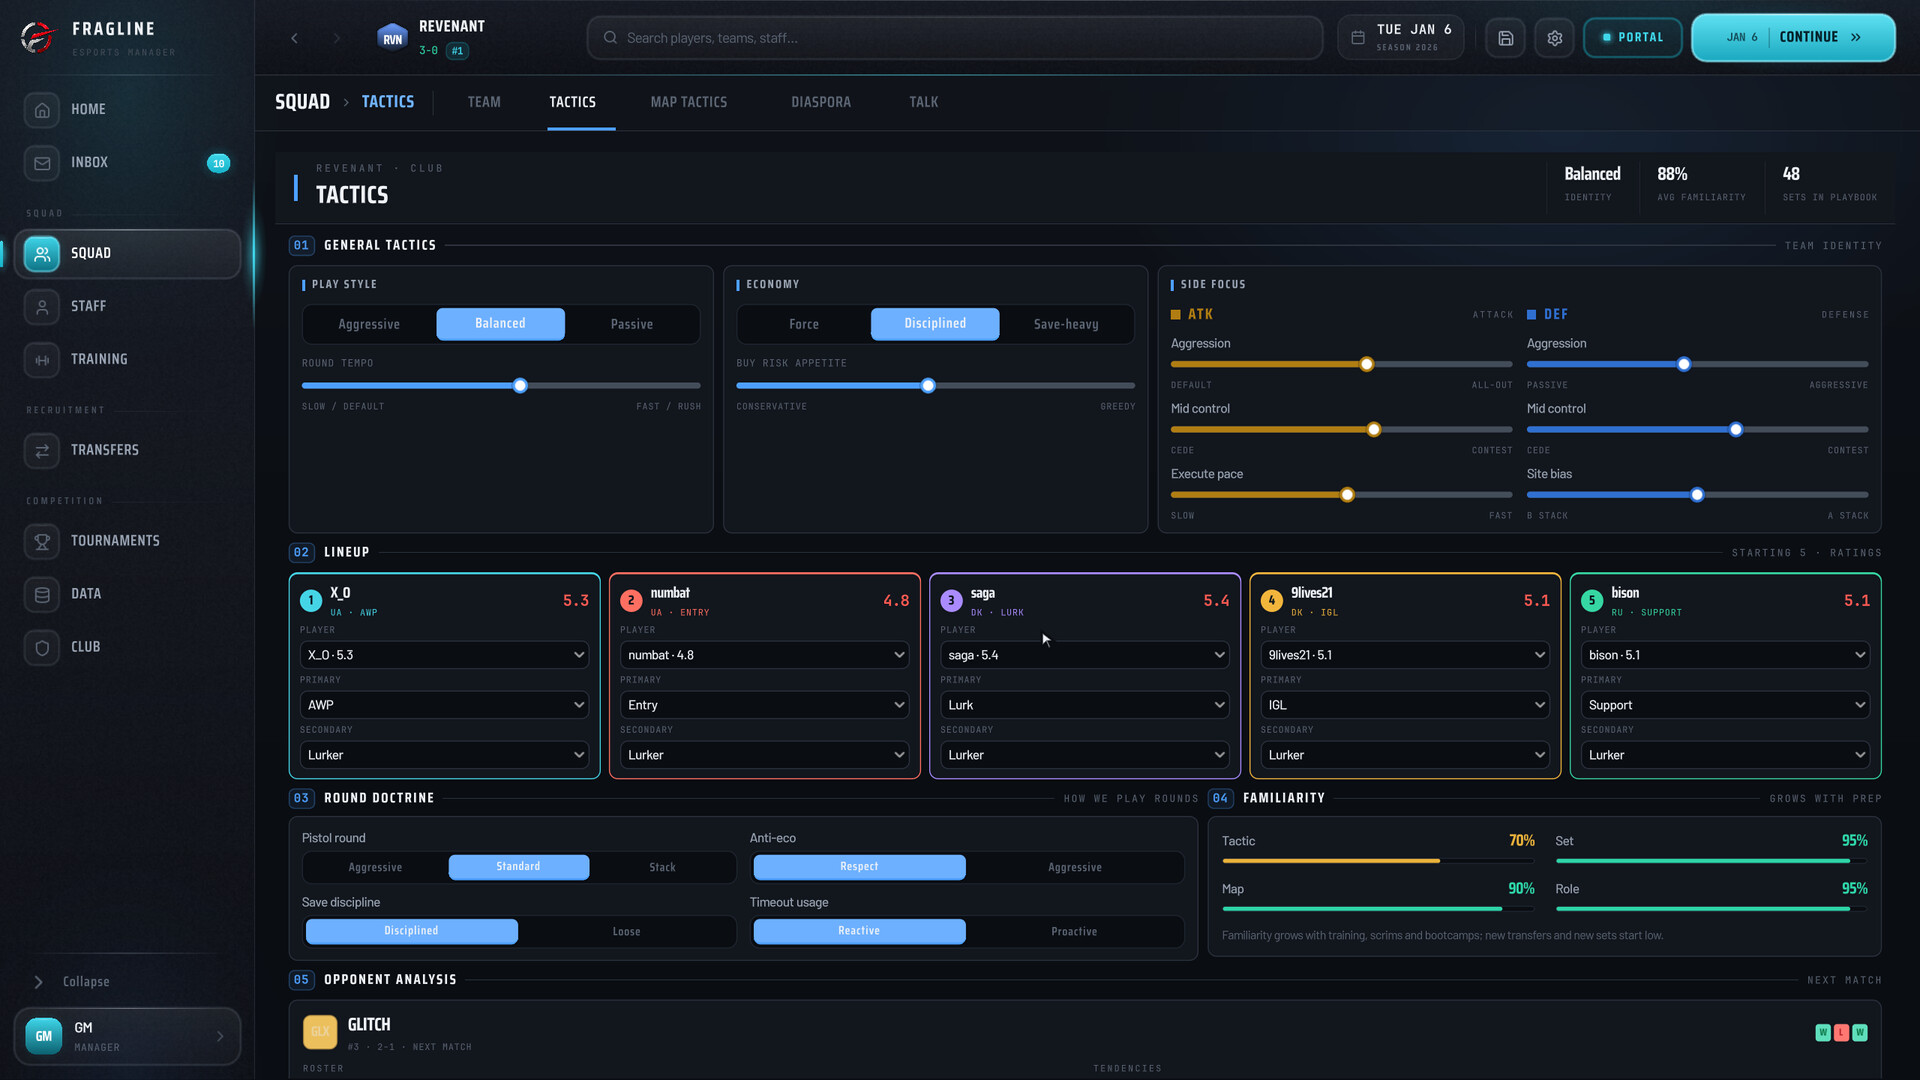
Task: Set play style to Passive
Action: [632, 324]
